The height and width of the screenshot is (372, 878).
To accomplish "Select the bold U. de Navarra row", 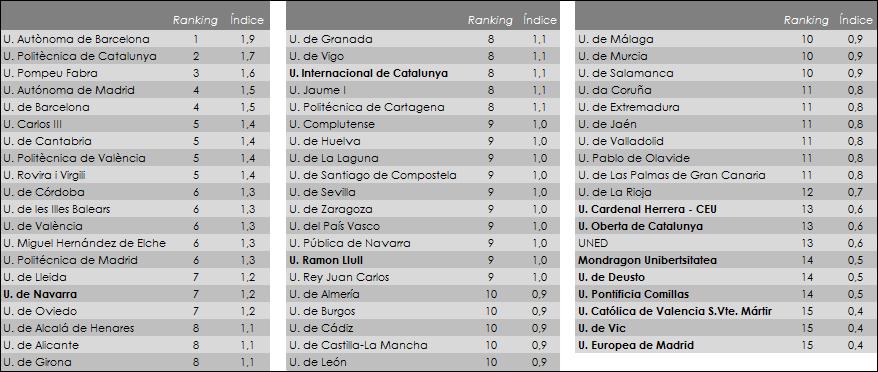I will click(135, 294).
